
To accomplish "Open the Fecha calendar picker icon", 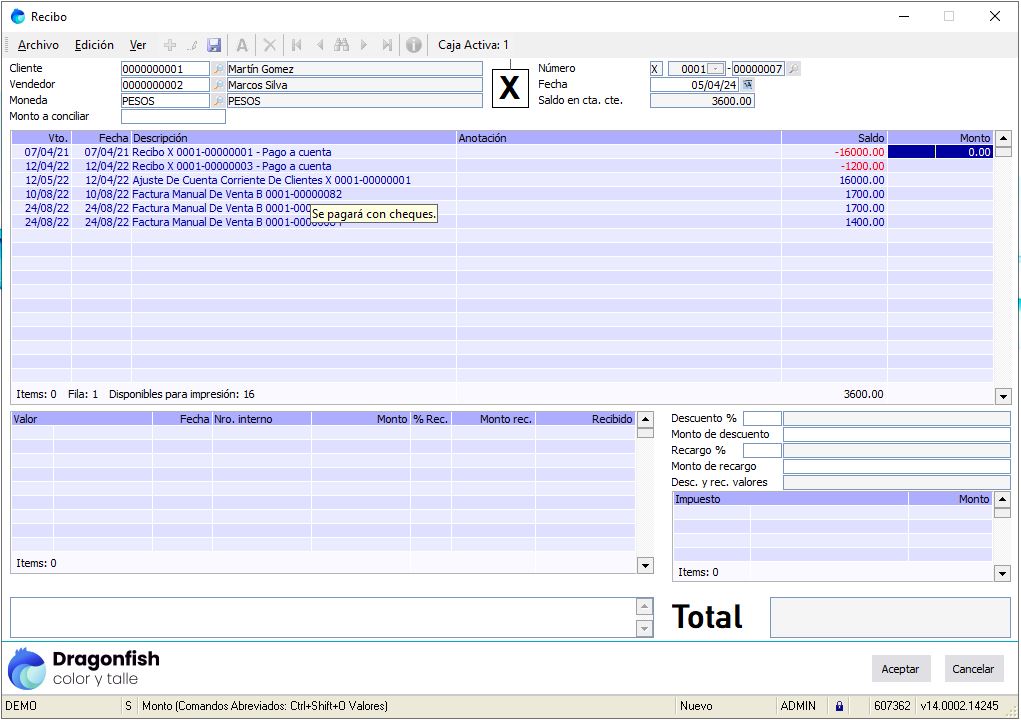I will click(748, 85).
